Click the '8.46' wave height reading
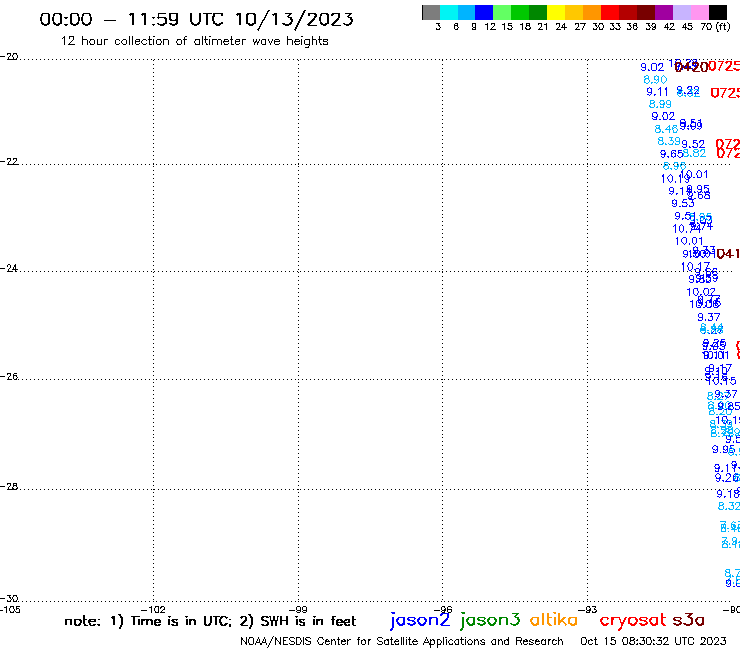Screen dimensions: 740x650 coord(666,129)
